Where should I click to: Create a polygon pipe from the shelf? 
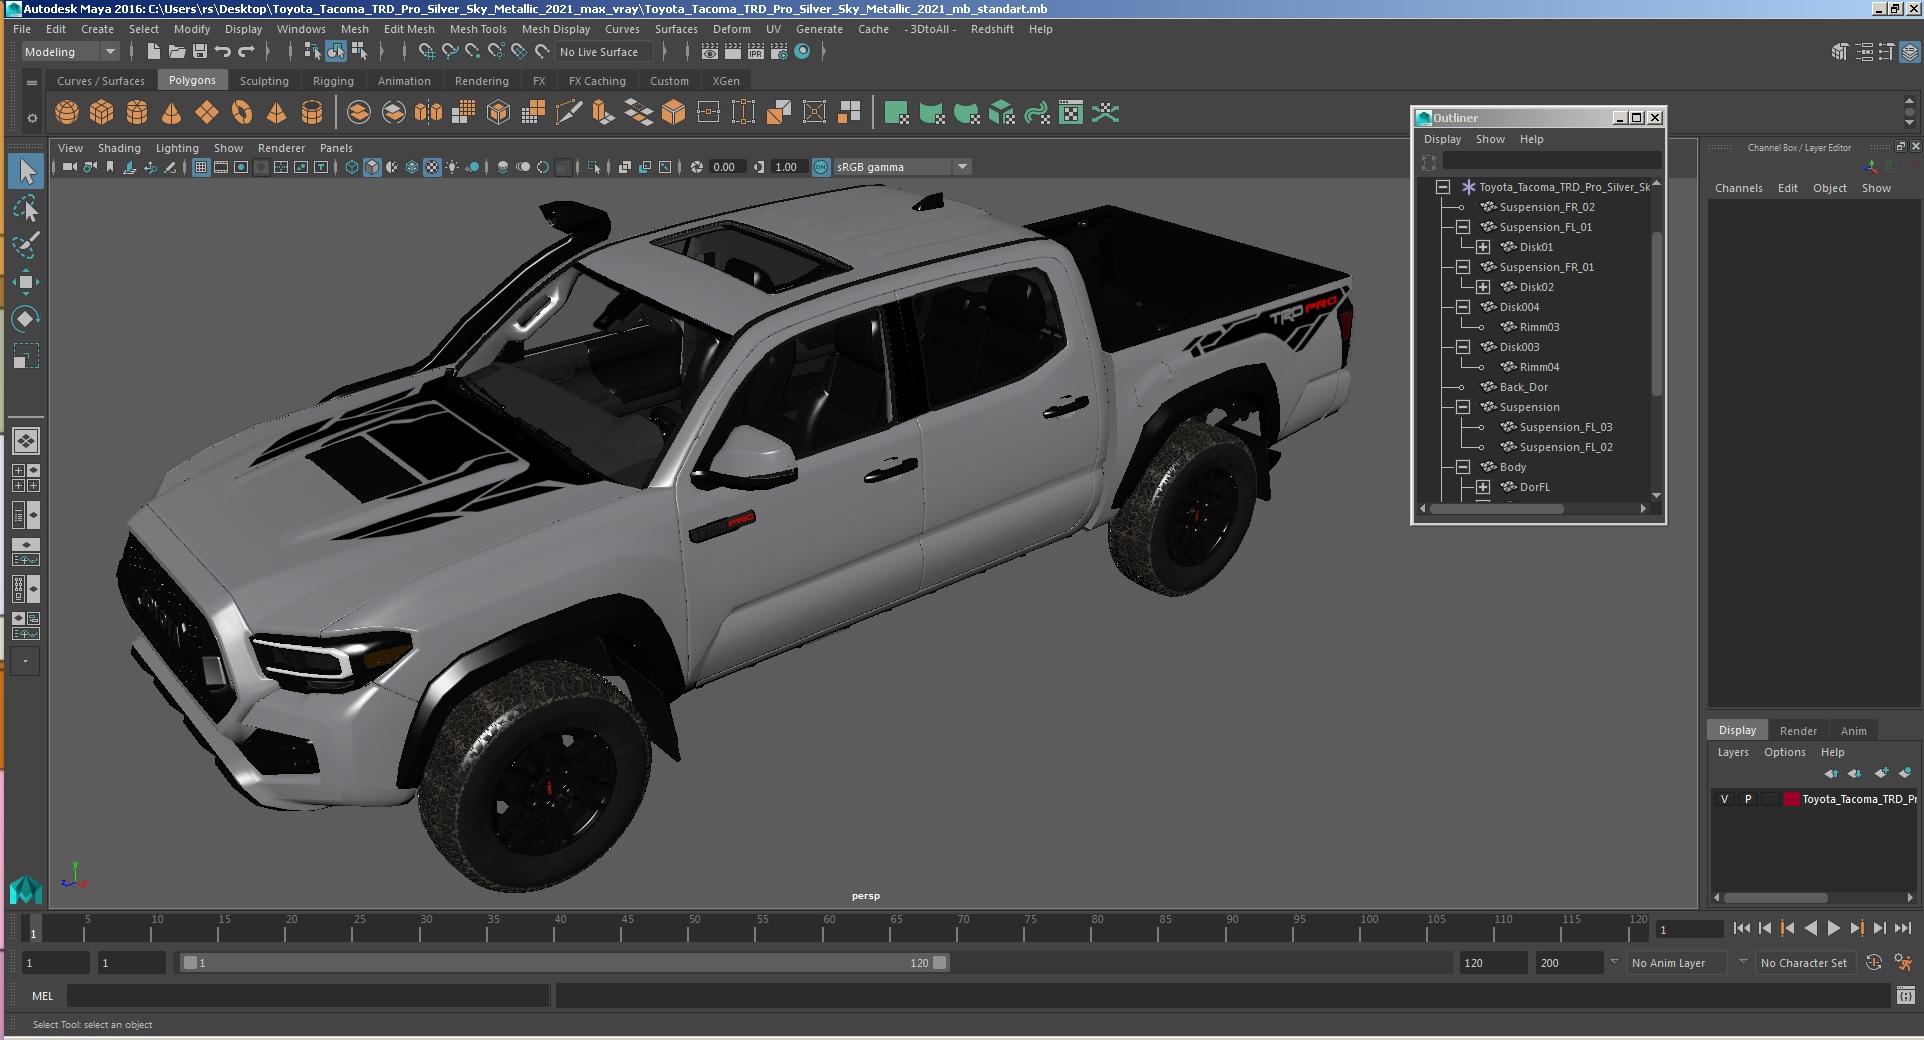[312, 113]
